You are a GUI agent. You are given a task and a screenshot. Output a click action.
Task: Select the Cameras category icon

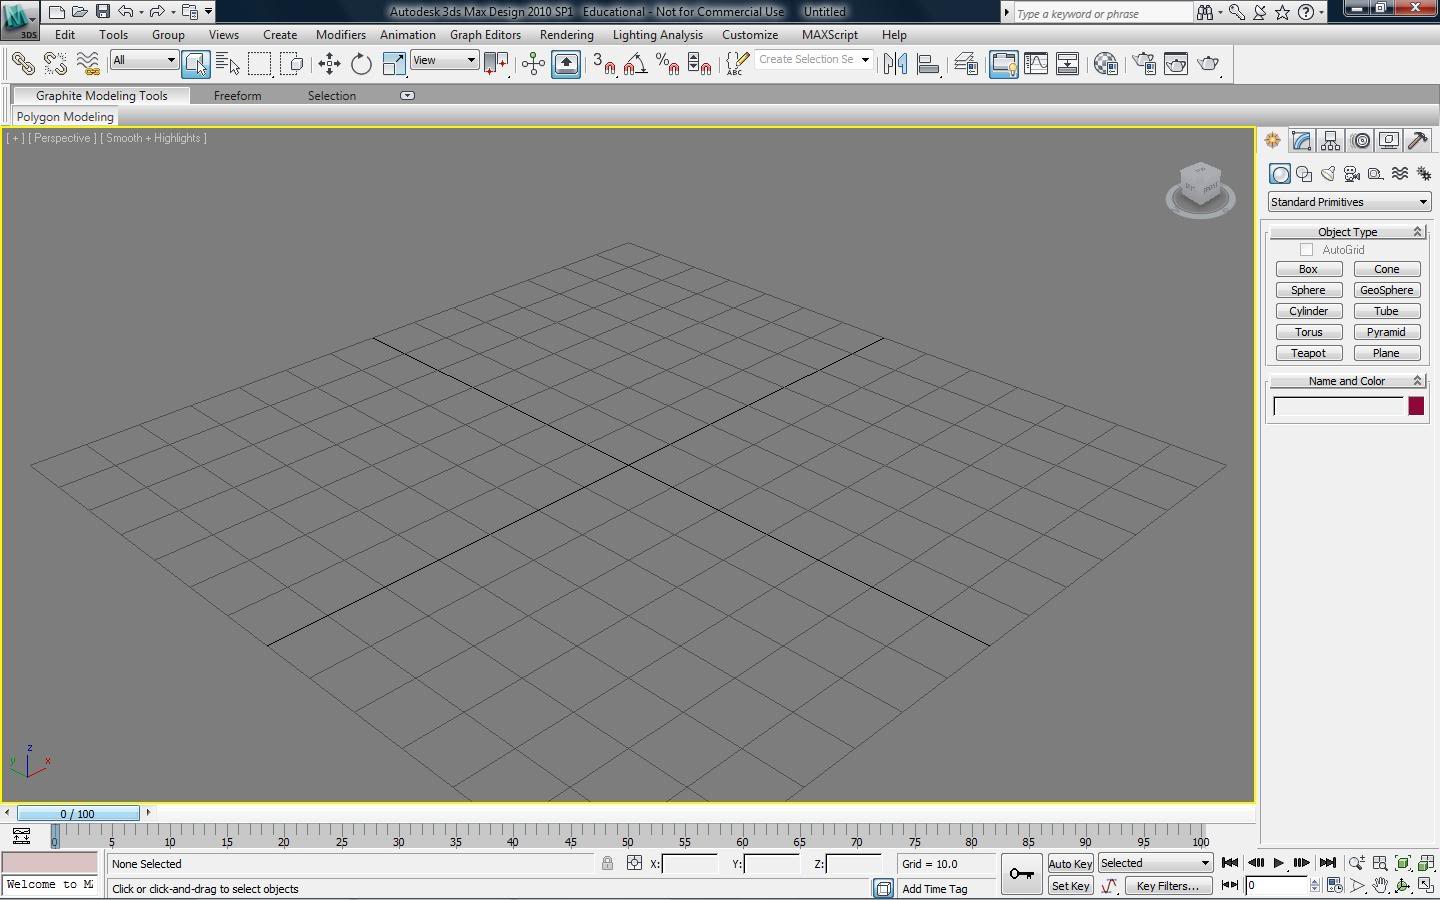coord(1352,174)
